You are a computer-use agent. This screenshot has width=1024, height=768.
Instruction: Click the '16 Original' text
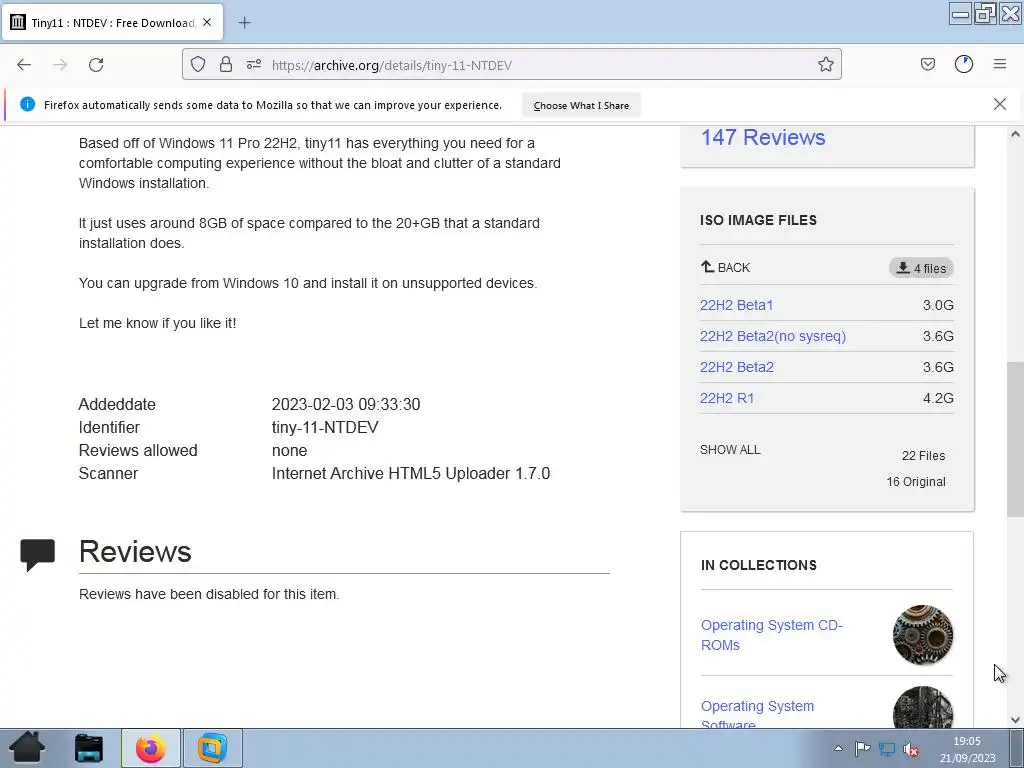tap(916, 482)
